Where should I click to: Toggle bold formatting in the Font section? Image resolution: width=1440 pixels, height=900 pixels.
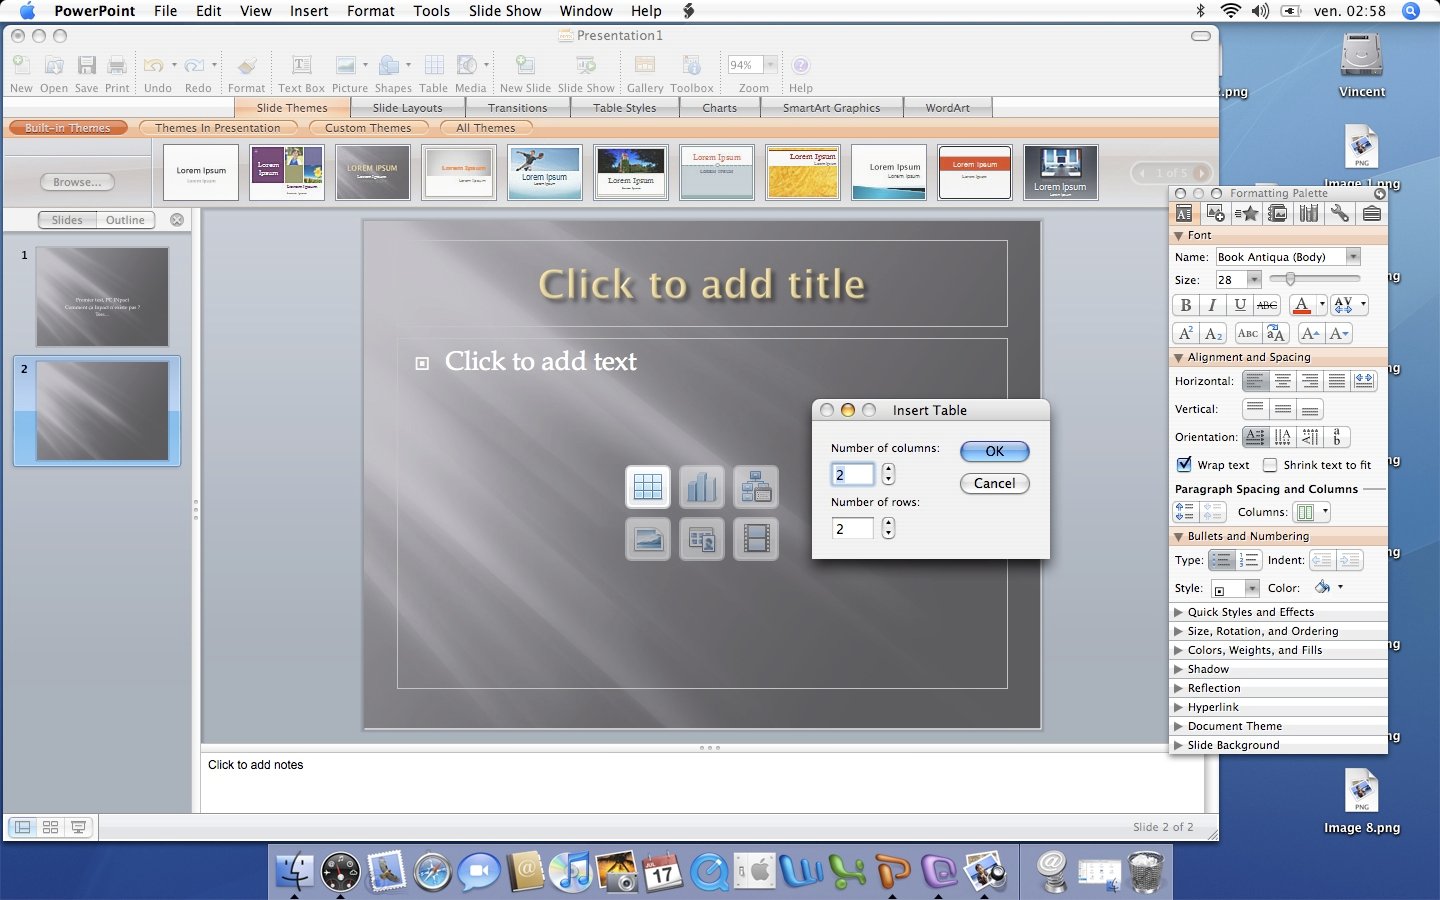[x=1185, y=305]
